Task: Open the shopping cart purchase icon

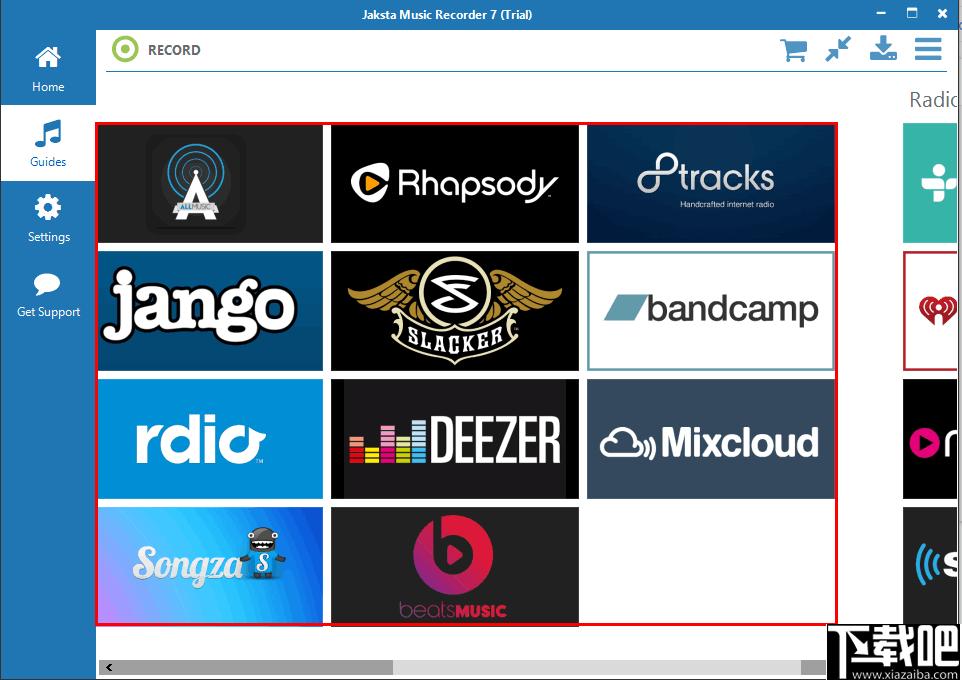Action: click(x=793, y=50)
